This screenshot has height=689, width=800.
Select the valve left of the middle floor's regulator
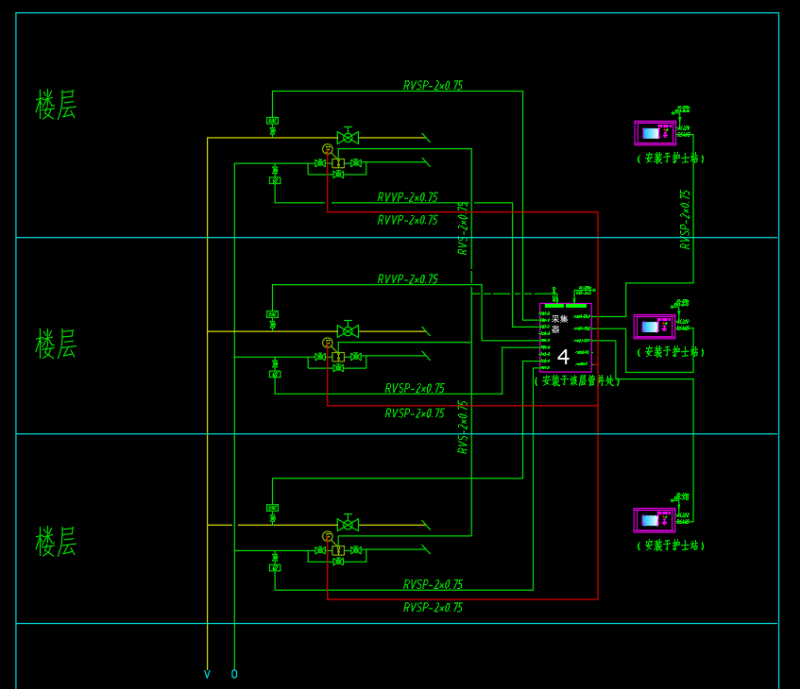320,357
